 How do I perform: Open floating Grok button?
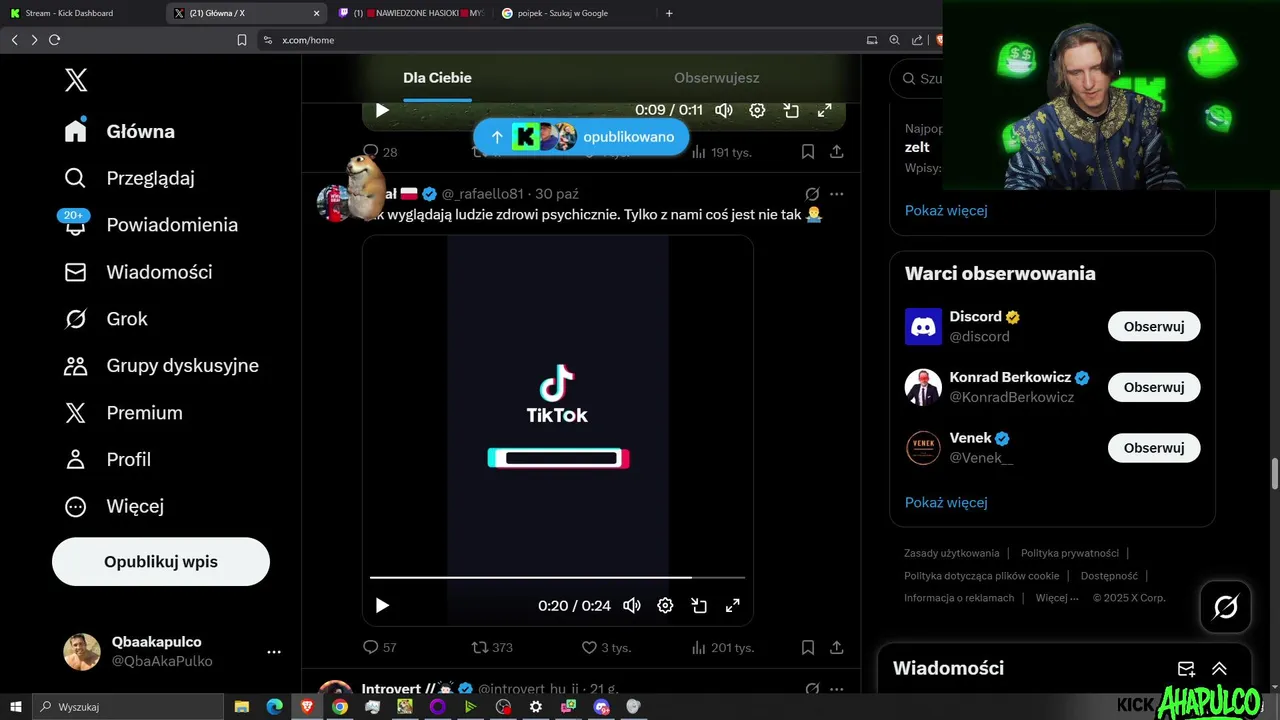click(1225, 607)
